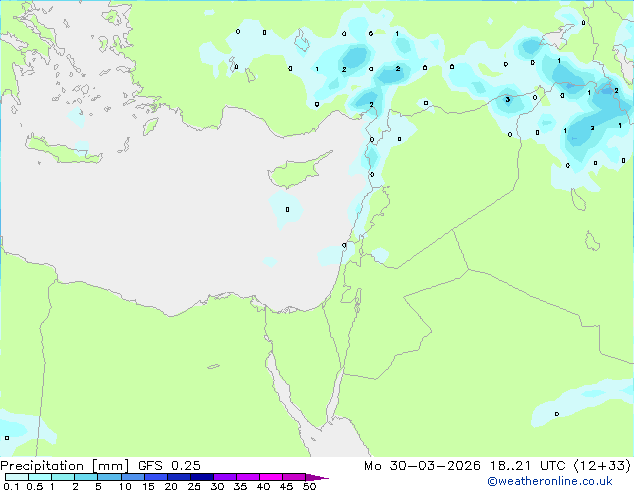Click the 'Precipitation [mm]' title text
634x490 pixels.
click(65, 466)
